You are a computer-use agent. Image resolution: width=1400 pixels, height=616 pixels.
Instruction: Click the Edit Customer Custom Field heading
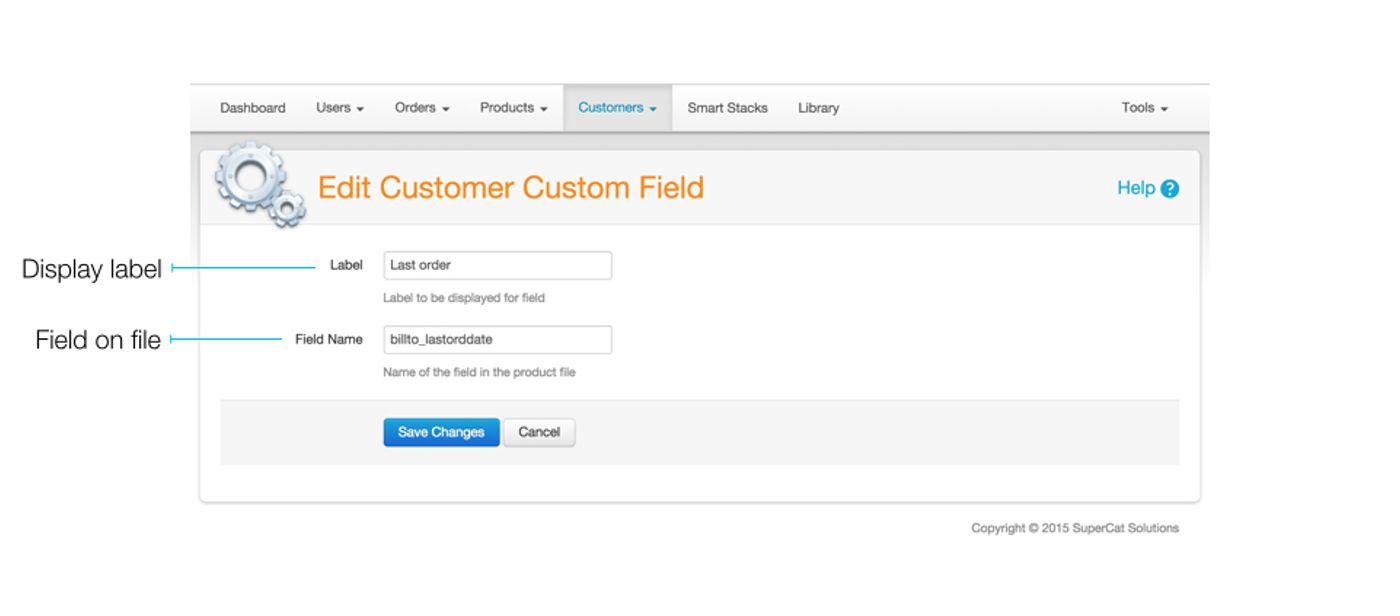511,188
